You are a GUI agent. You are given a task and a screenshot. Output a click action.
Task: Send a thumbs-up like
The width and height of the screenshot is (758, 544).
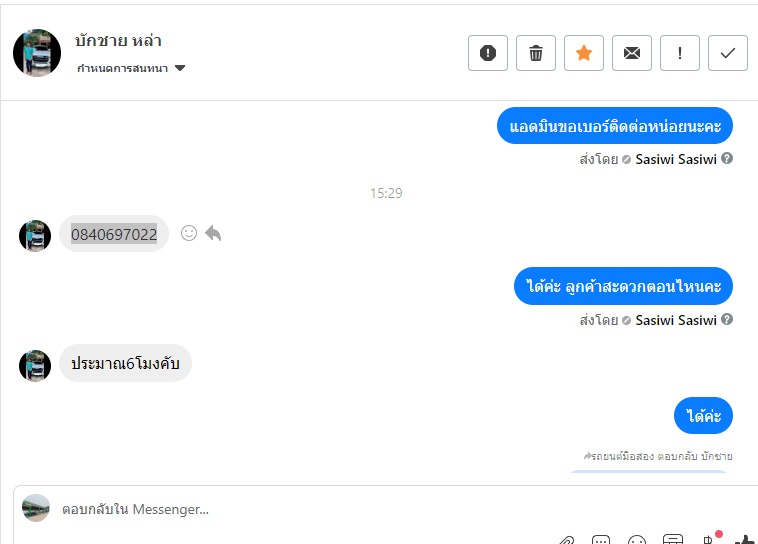[x=745, y=540]
